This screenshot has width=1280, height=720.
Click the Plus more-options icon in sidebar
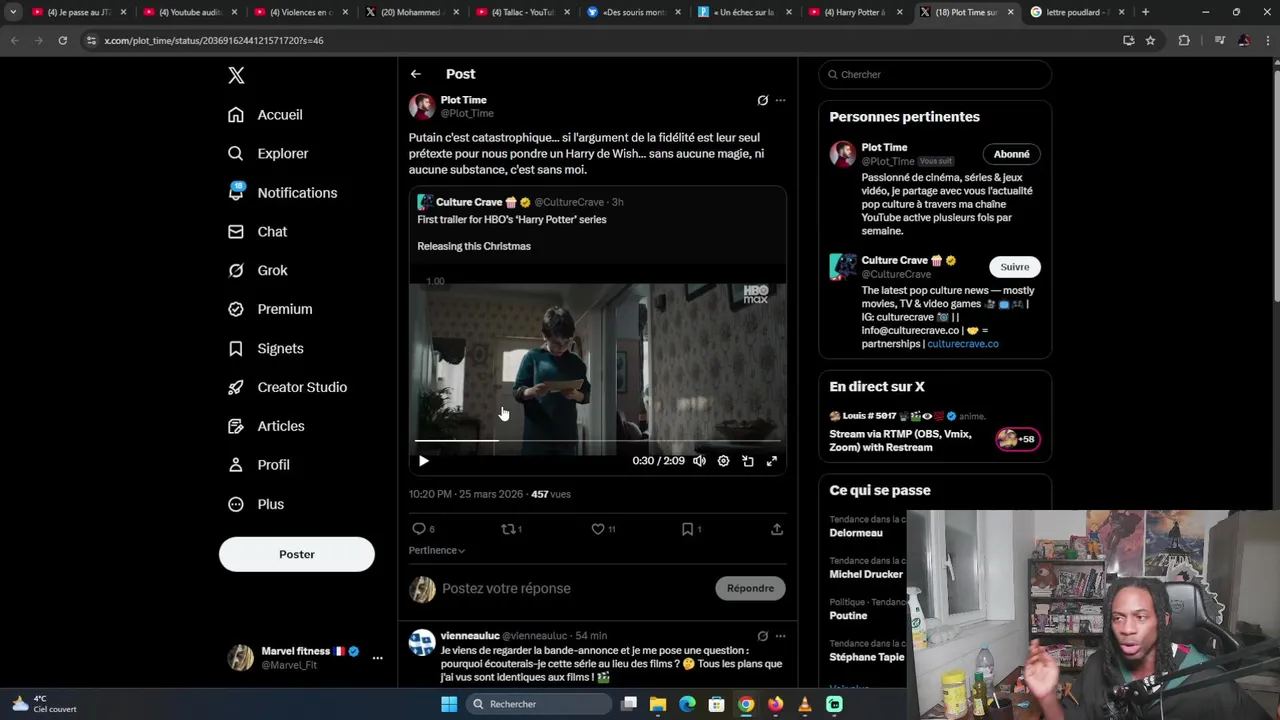coord(236,505)
